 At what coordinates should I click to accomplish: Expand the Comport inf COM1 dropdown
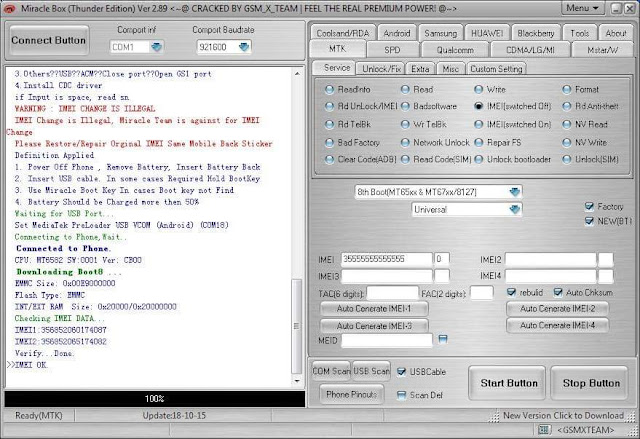coord(156,47)
